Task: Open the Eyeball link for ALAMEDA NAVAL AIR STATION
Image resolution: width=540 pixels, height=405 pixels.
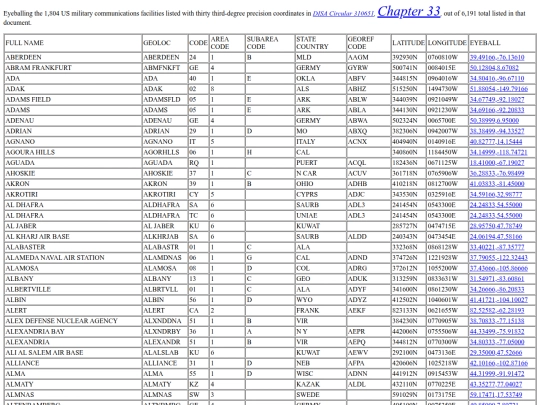Action: pyautogui.click(x=499, y=258)
